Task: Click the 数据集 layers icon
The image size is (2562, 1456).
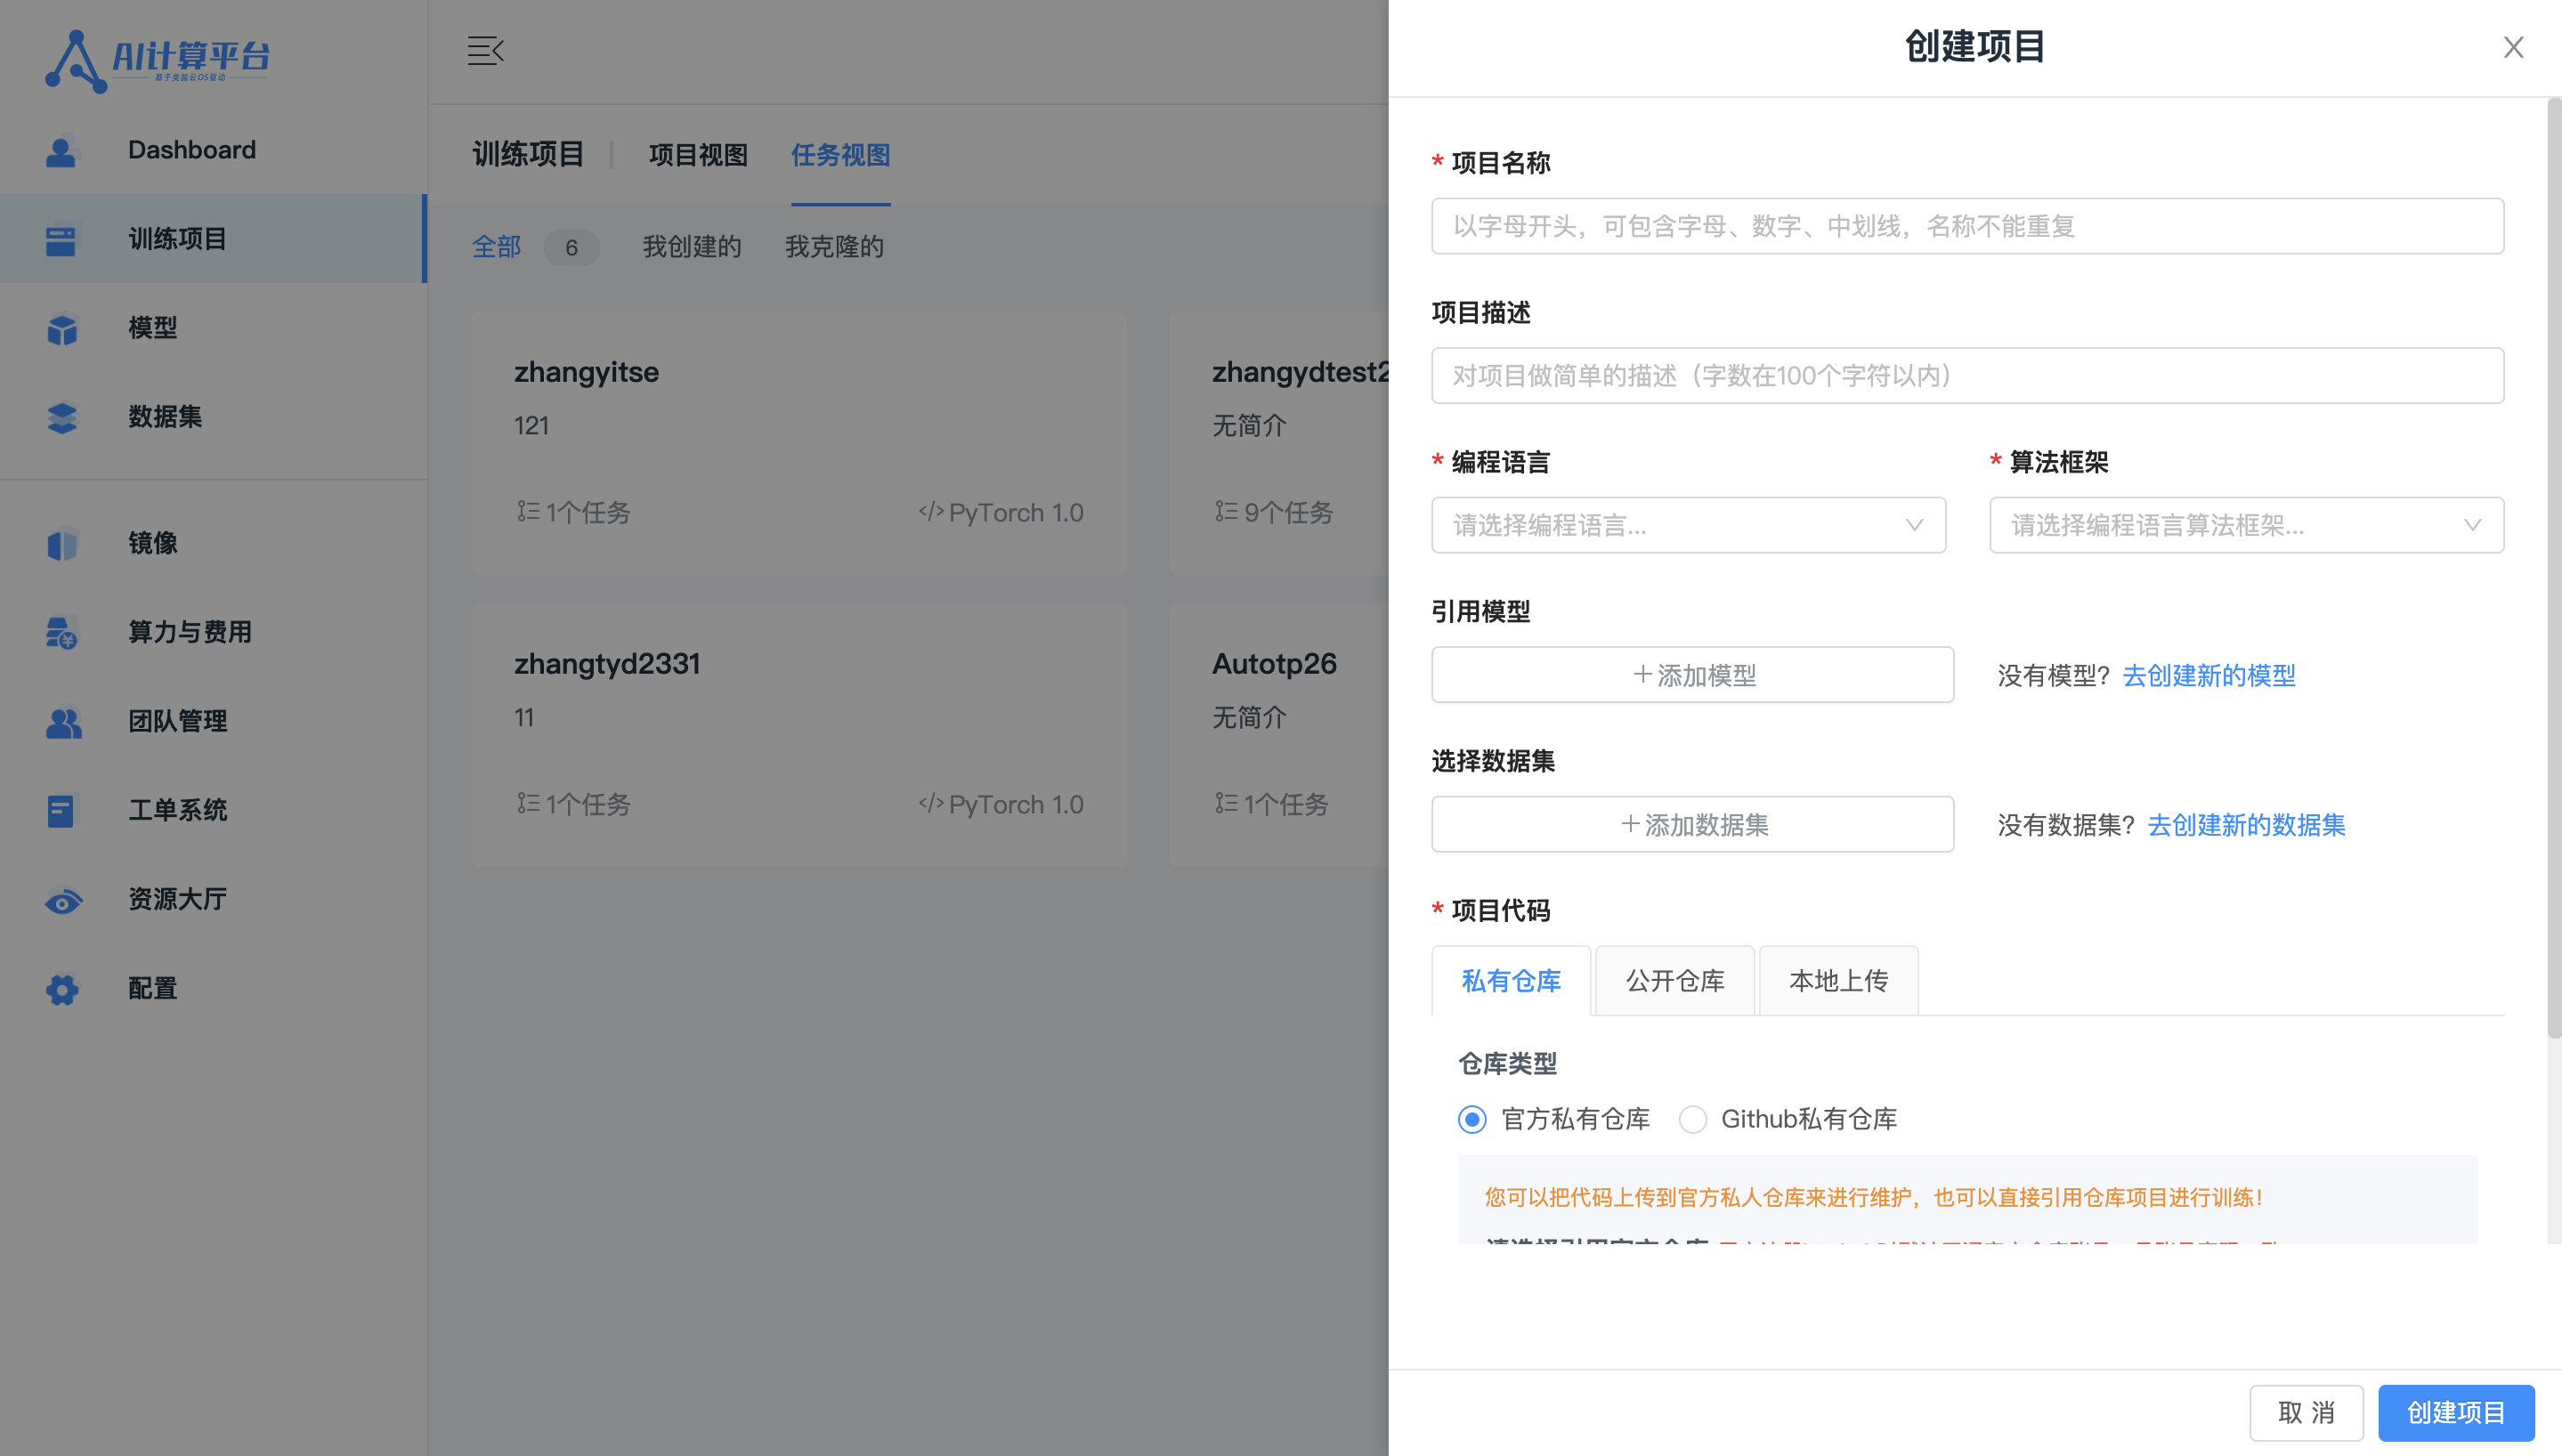Action: tap(61, 418)
